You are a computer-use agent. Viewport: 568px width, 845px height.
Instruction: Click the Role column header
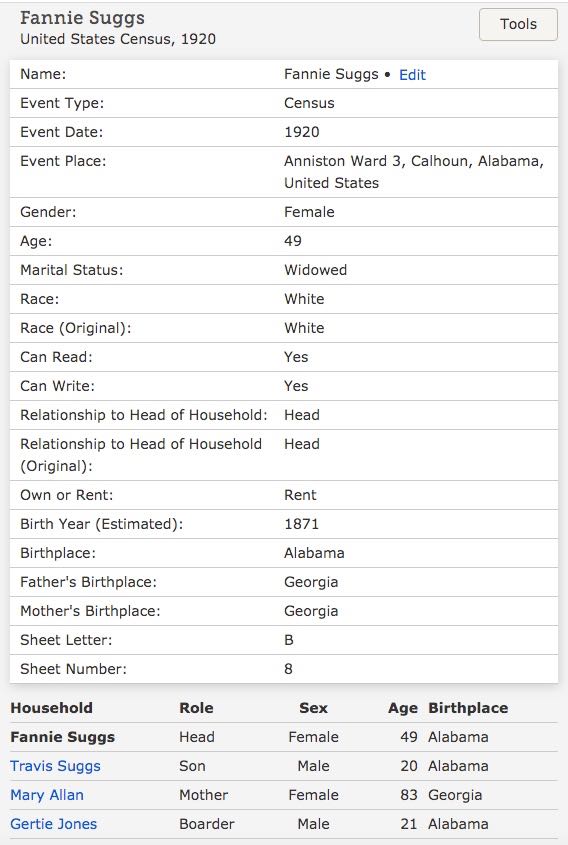point(196,708)
